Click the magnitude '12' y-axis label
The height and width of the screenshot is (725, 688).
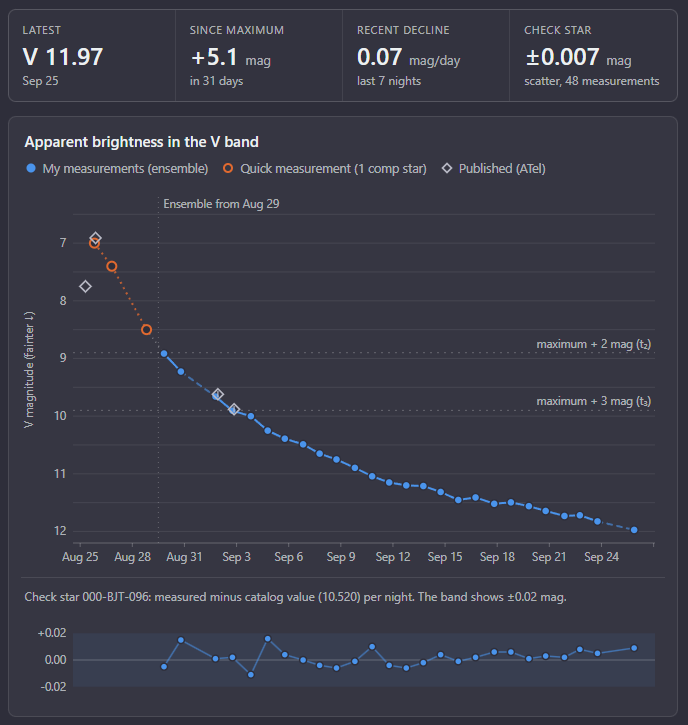[60, 531]
